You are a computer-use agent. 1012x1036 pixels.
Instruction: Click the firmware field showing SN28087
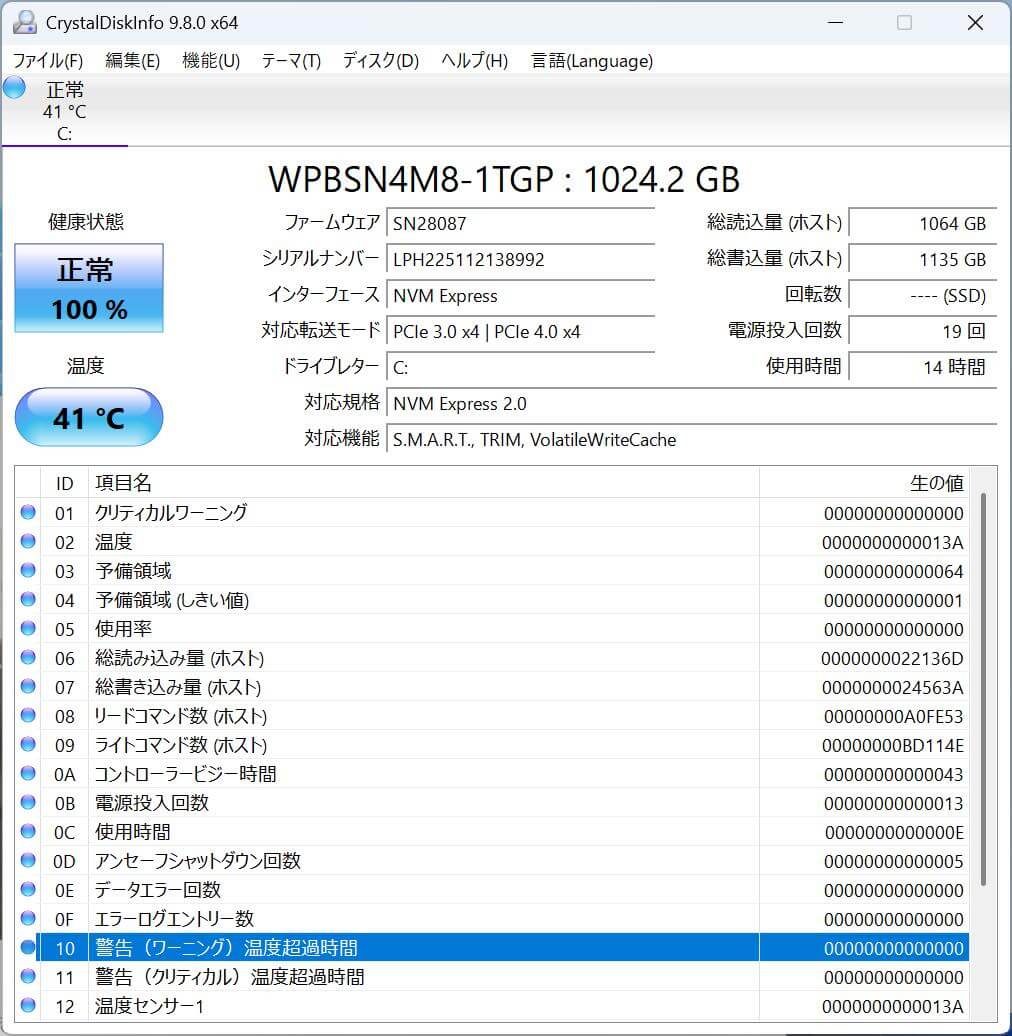[520, 223]
